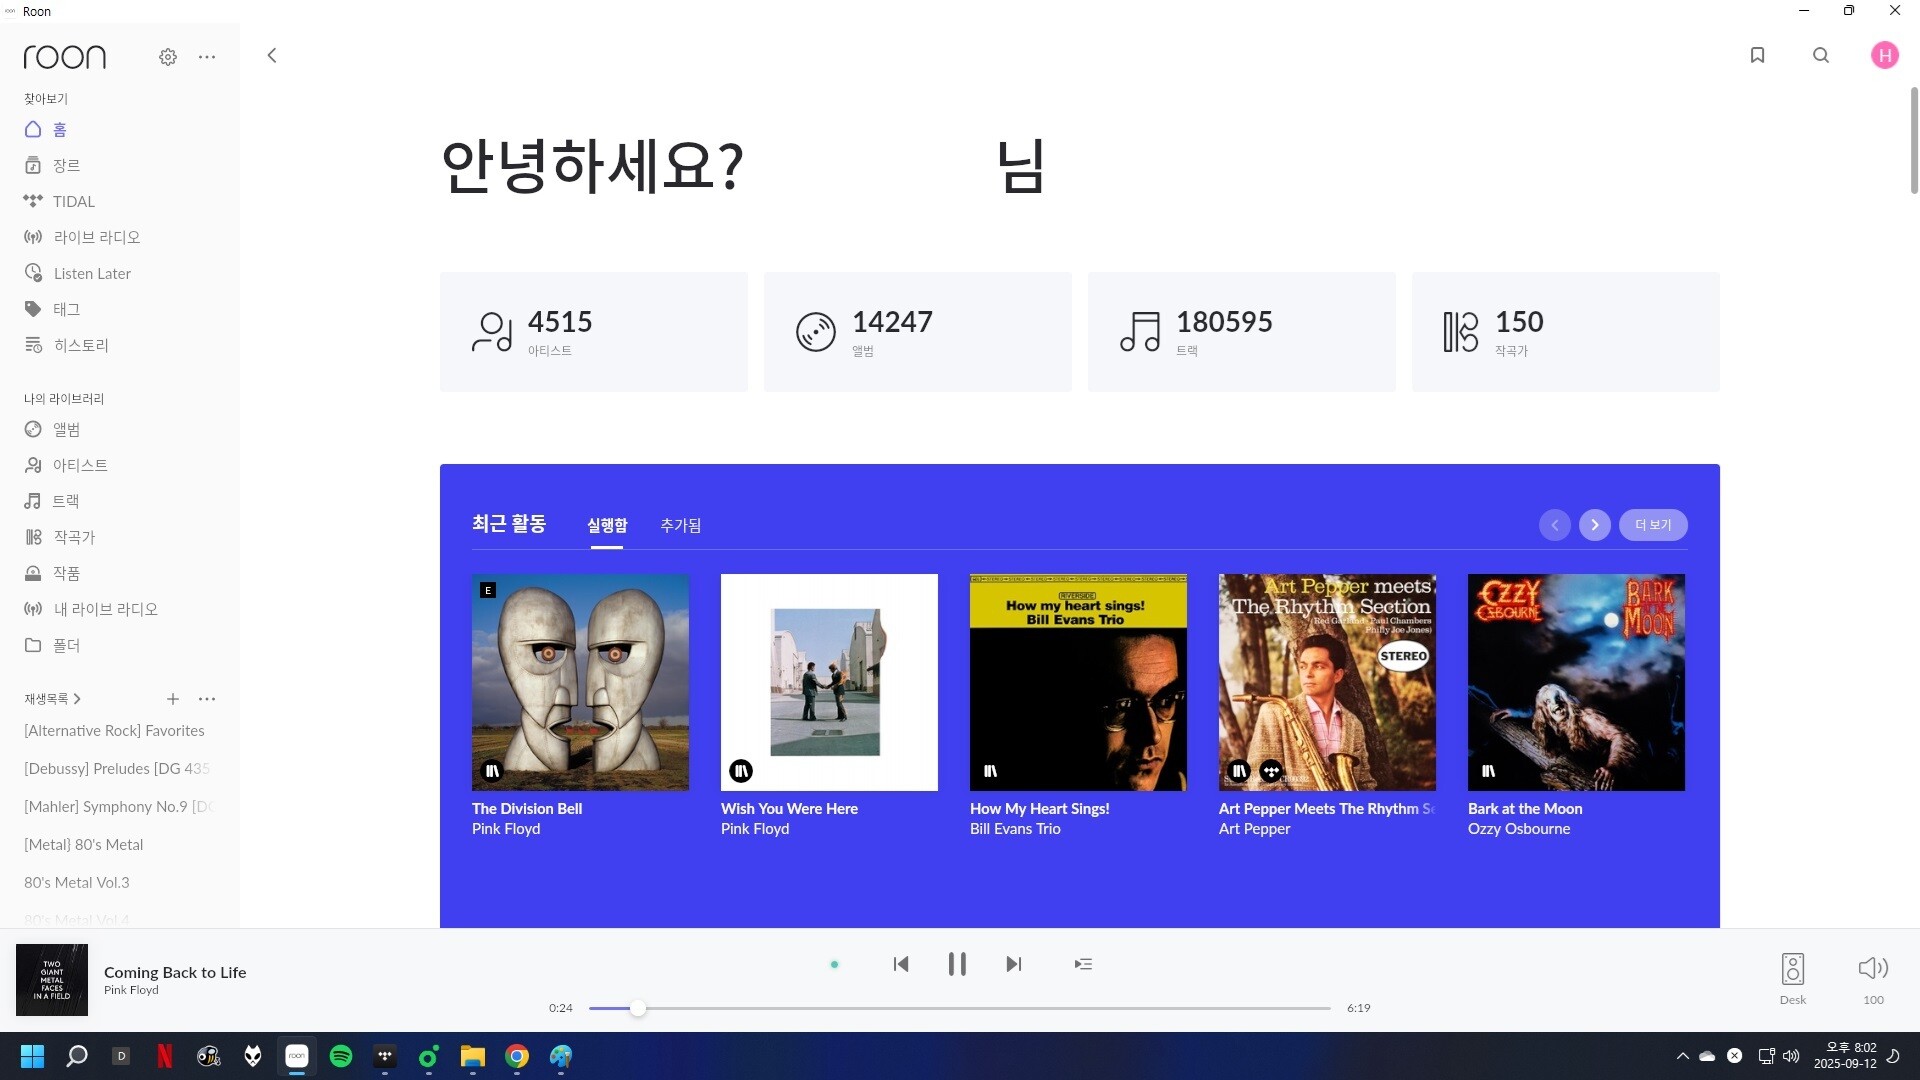Open Bark at the Moon album cover
The width and height of the screenshot is (1920, 1080).
[1576, 682]
